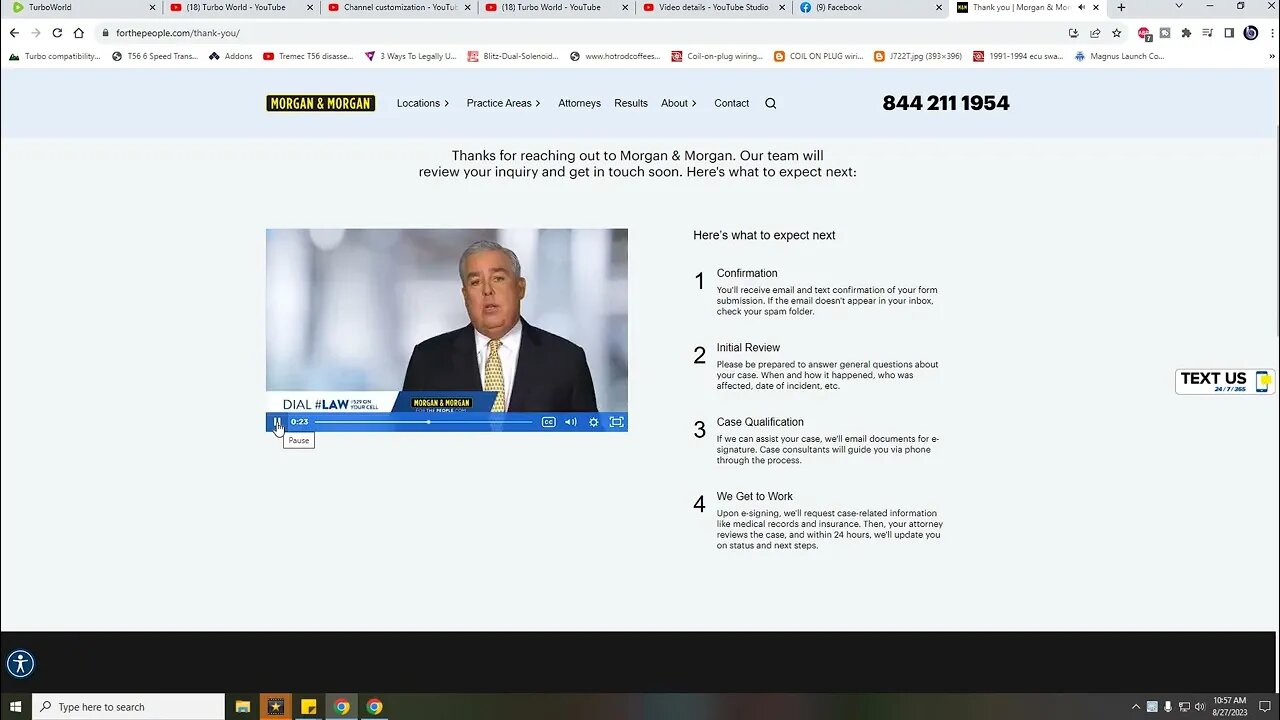This screenshot has height=720, width=1280.
Task: Open the media control icon in toolbar
Action: [1208, 33]
